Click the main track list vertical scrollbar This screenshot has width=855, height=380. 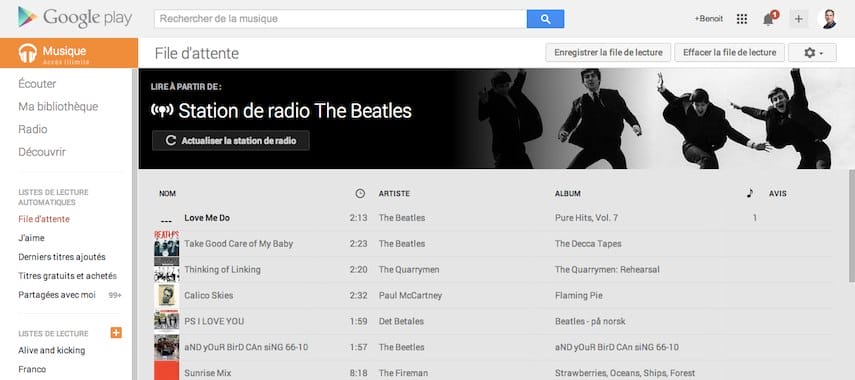[x=852, y=226]
